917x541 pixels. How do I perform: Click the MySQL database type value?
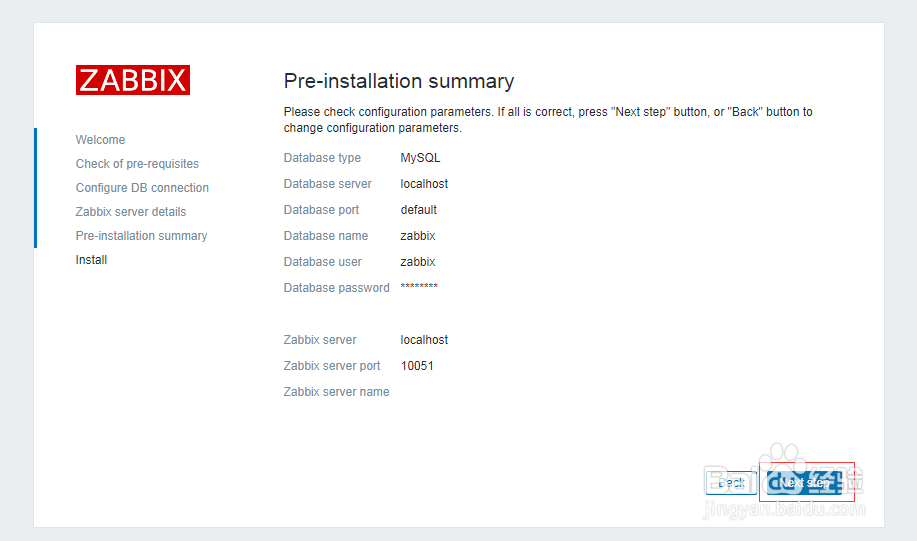coord(420,158)
